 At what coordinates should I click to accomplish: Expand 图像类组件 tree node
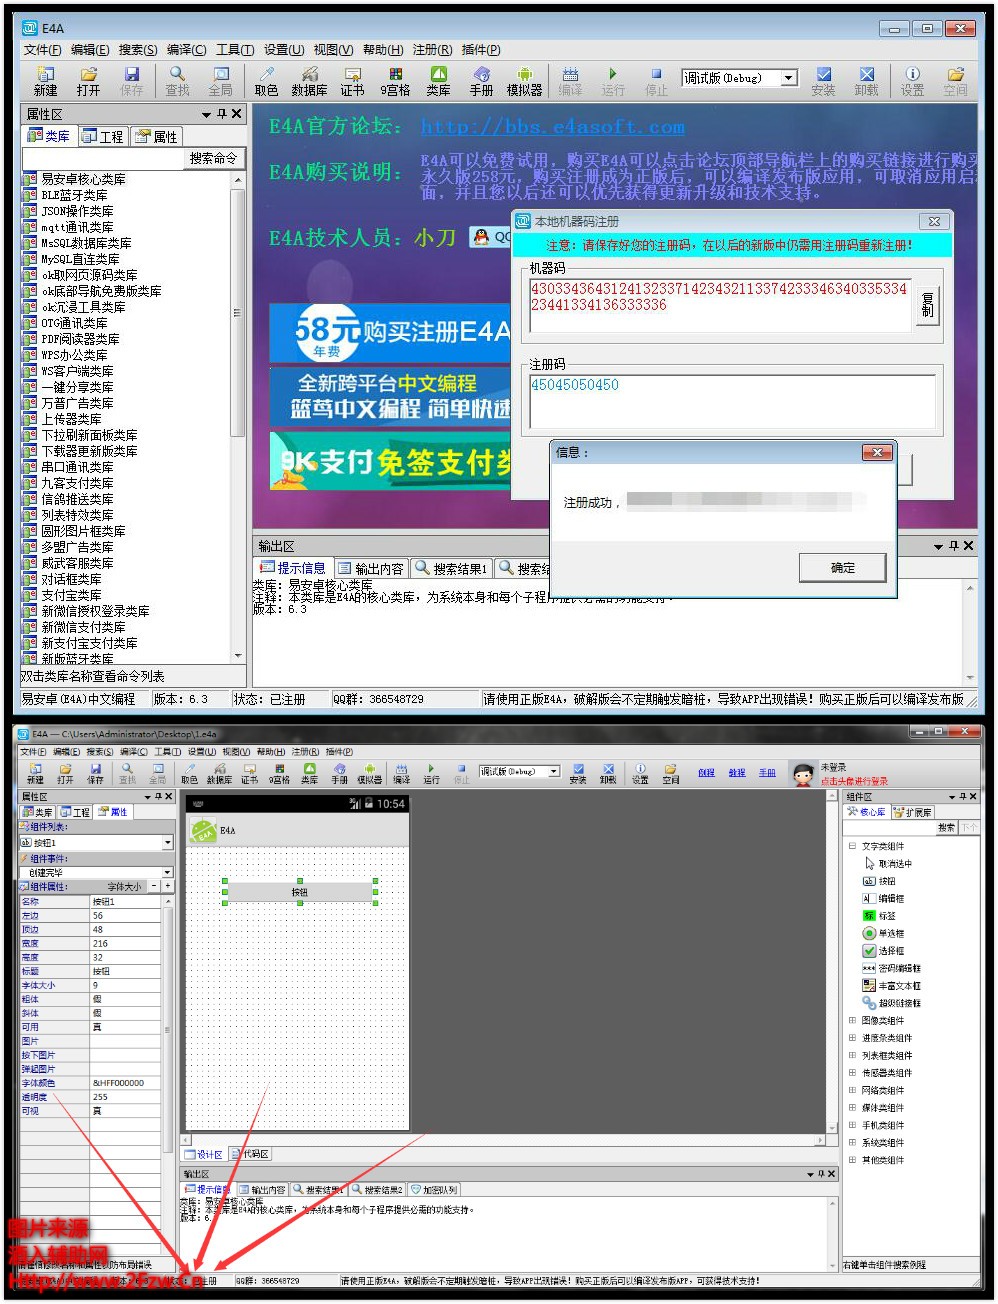tap(852, 1020)
